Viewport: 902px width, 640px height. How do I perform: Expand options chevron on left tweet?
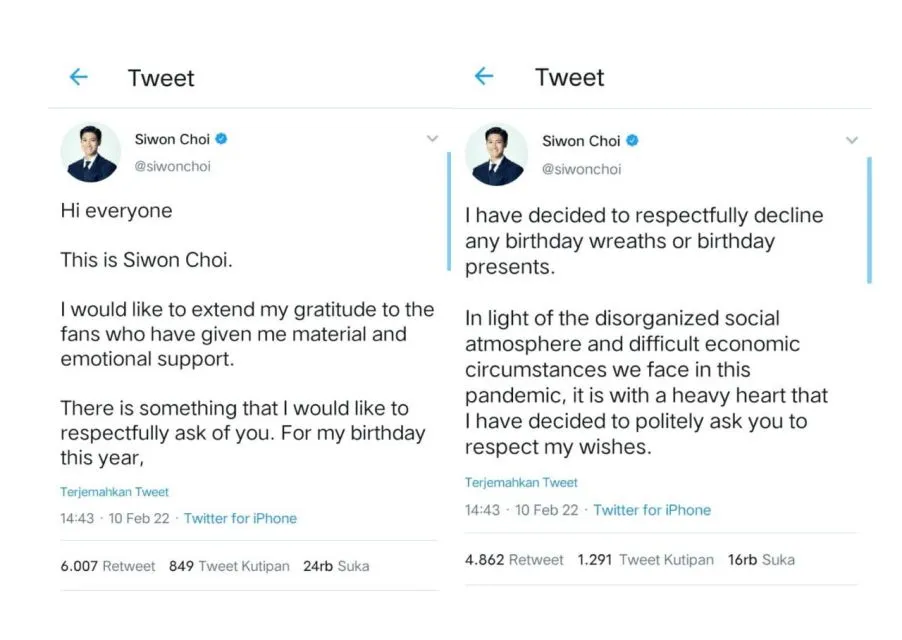[433, 139]
